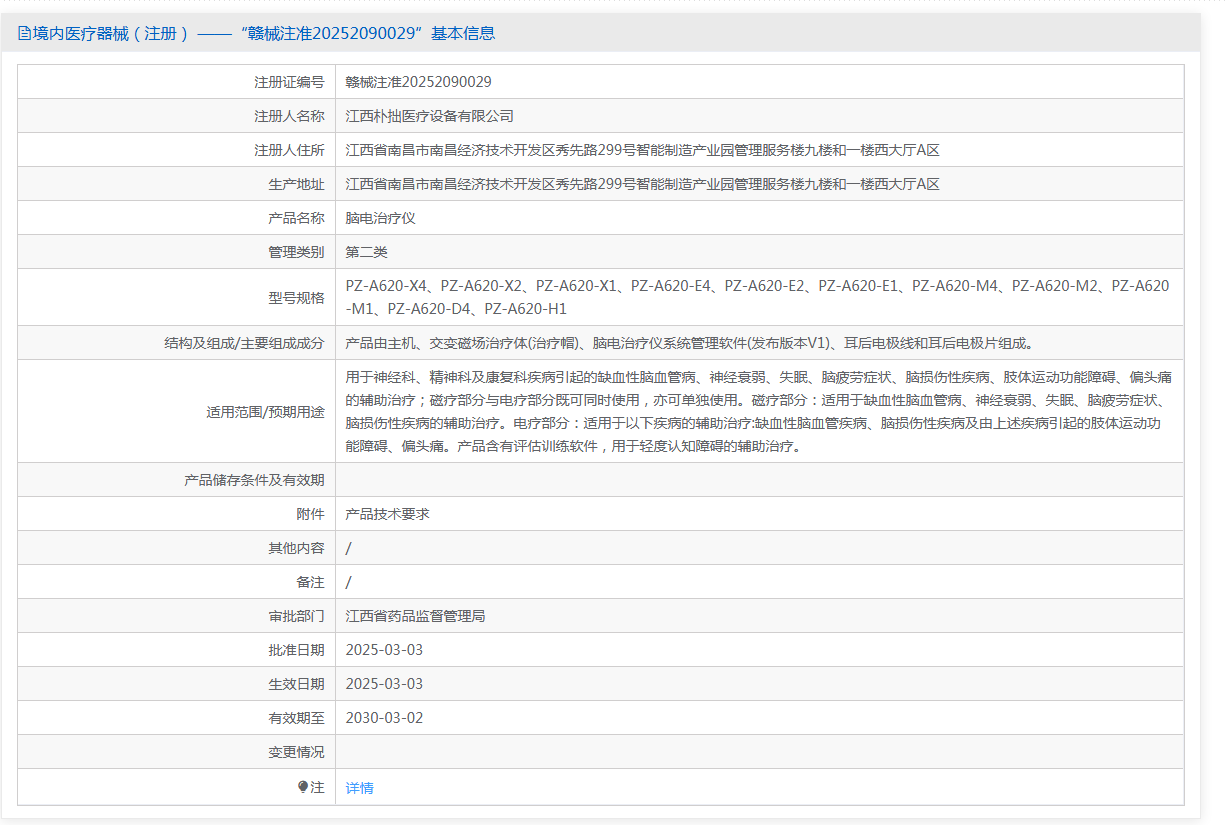This screenshot has height=825, width=1226.
Task: Click the 注册人住所 label
Action: pos(289,150)
